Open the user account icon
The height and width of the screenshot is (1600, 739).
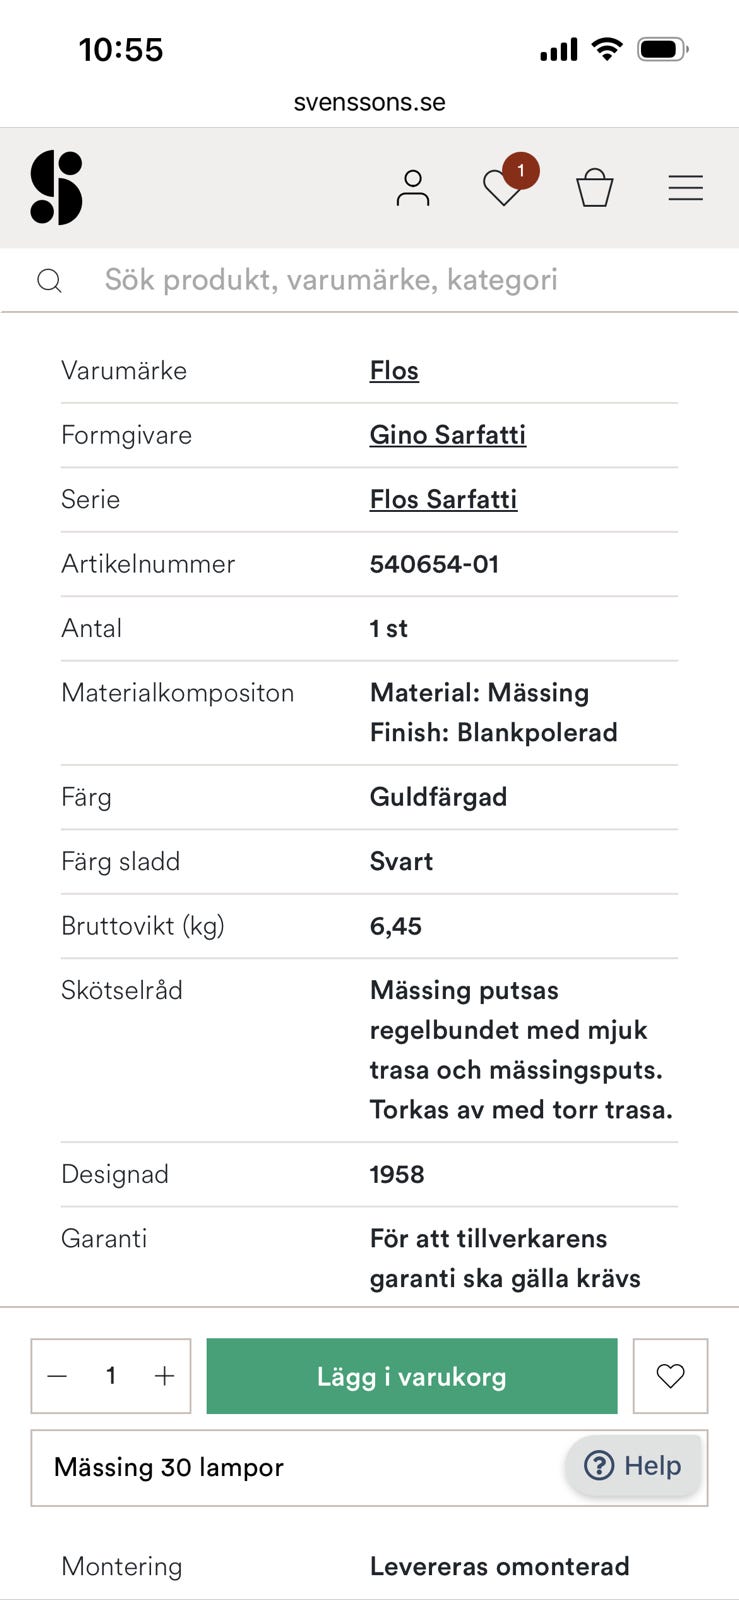412,188
